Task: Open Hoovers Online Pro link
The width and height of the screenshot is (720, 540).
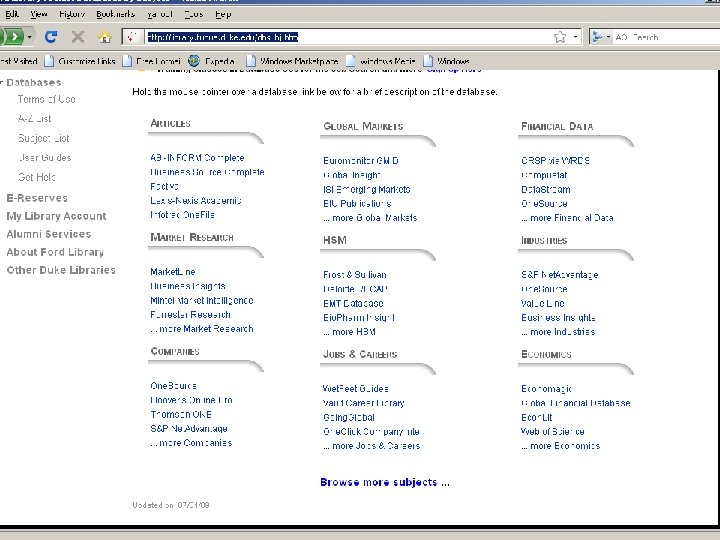Action: point(191,400)
